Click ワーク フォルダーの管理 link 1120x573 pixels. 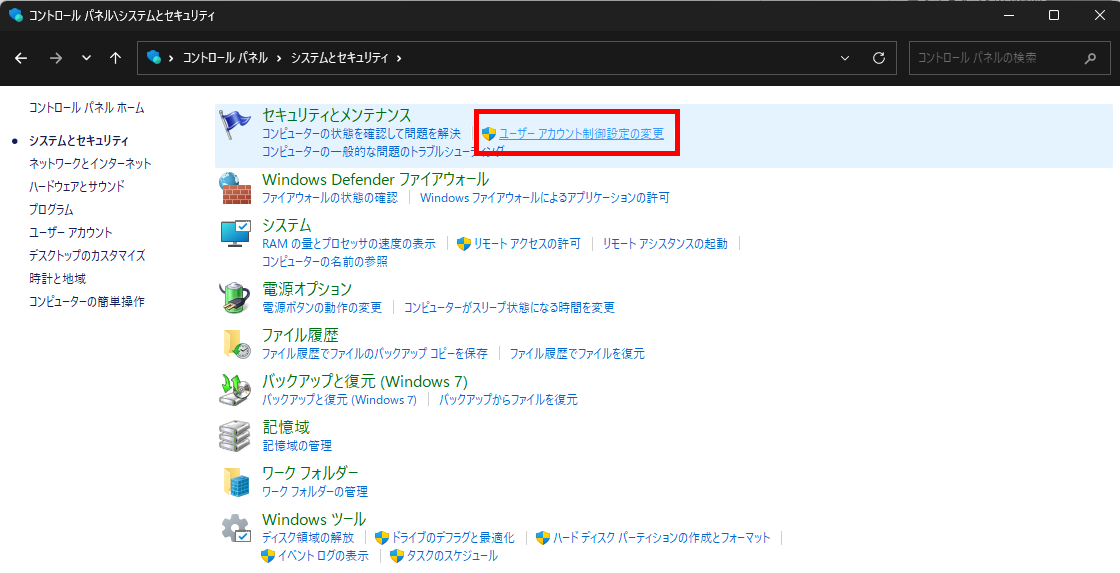315,492
